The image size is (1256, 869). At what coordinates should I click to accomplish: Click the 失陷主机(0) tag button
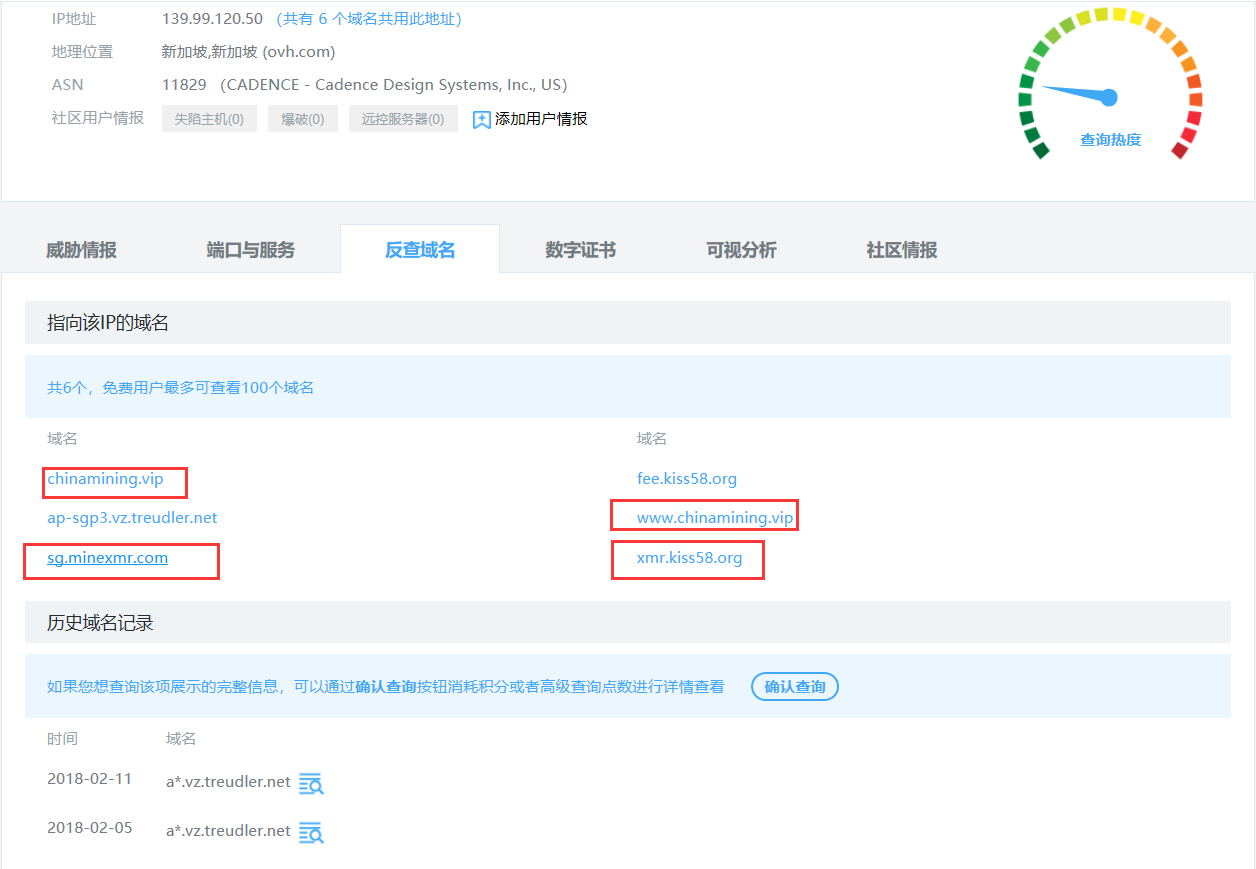click(209, 119)
